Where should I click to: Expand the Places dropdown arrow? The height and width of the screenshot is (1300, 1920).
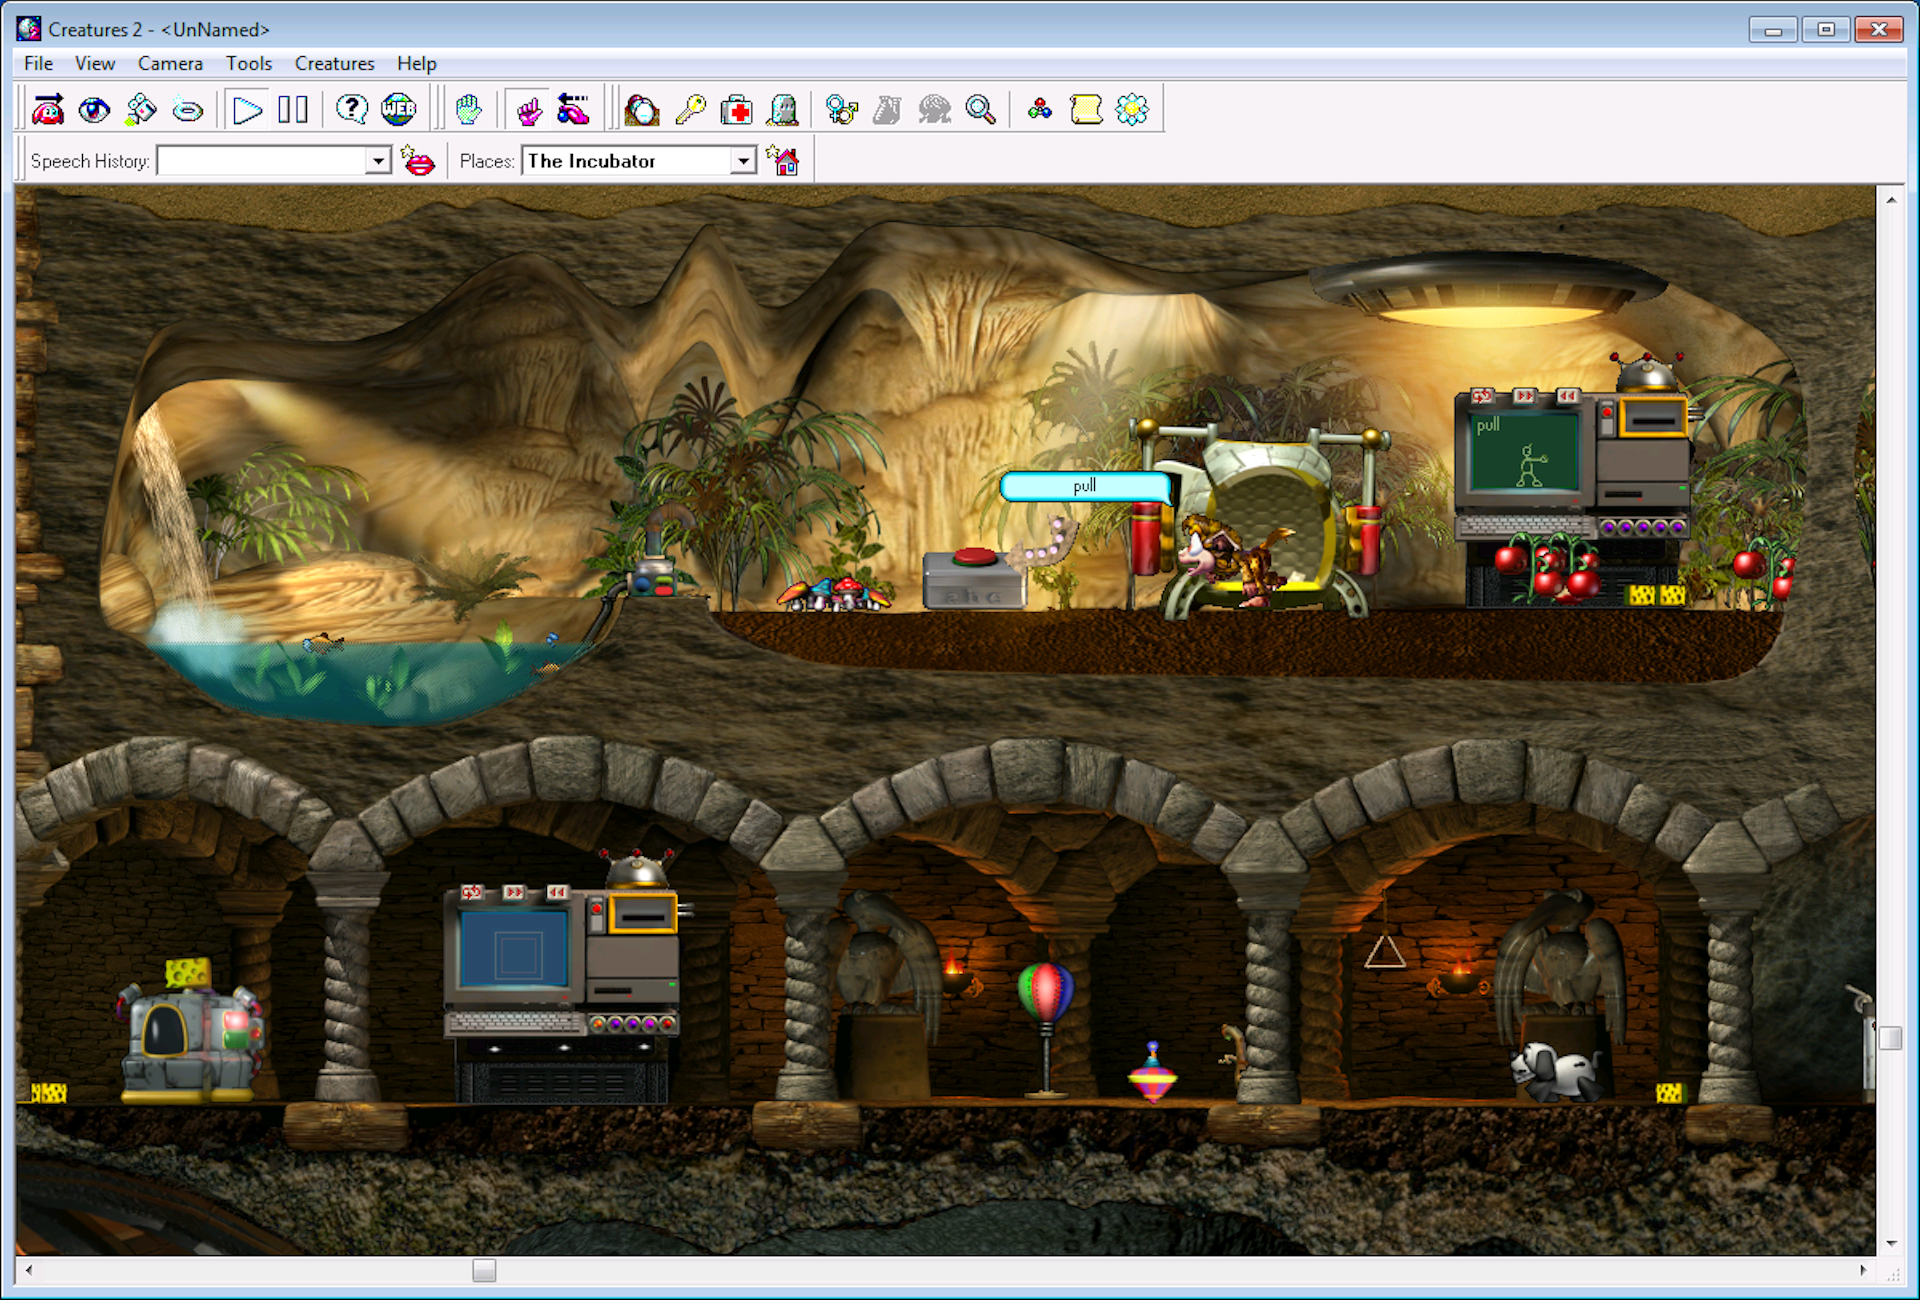(742, 161)
